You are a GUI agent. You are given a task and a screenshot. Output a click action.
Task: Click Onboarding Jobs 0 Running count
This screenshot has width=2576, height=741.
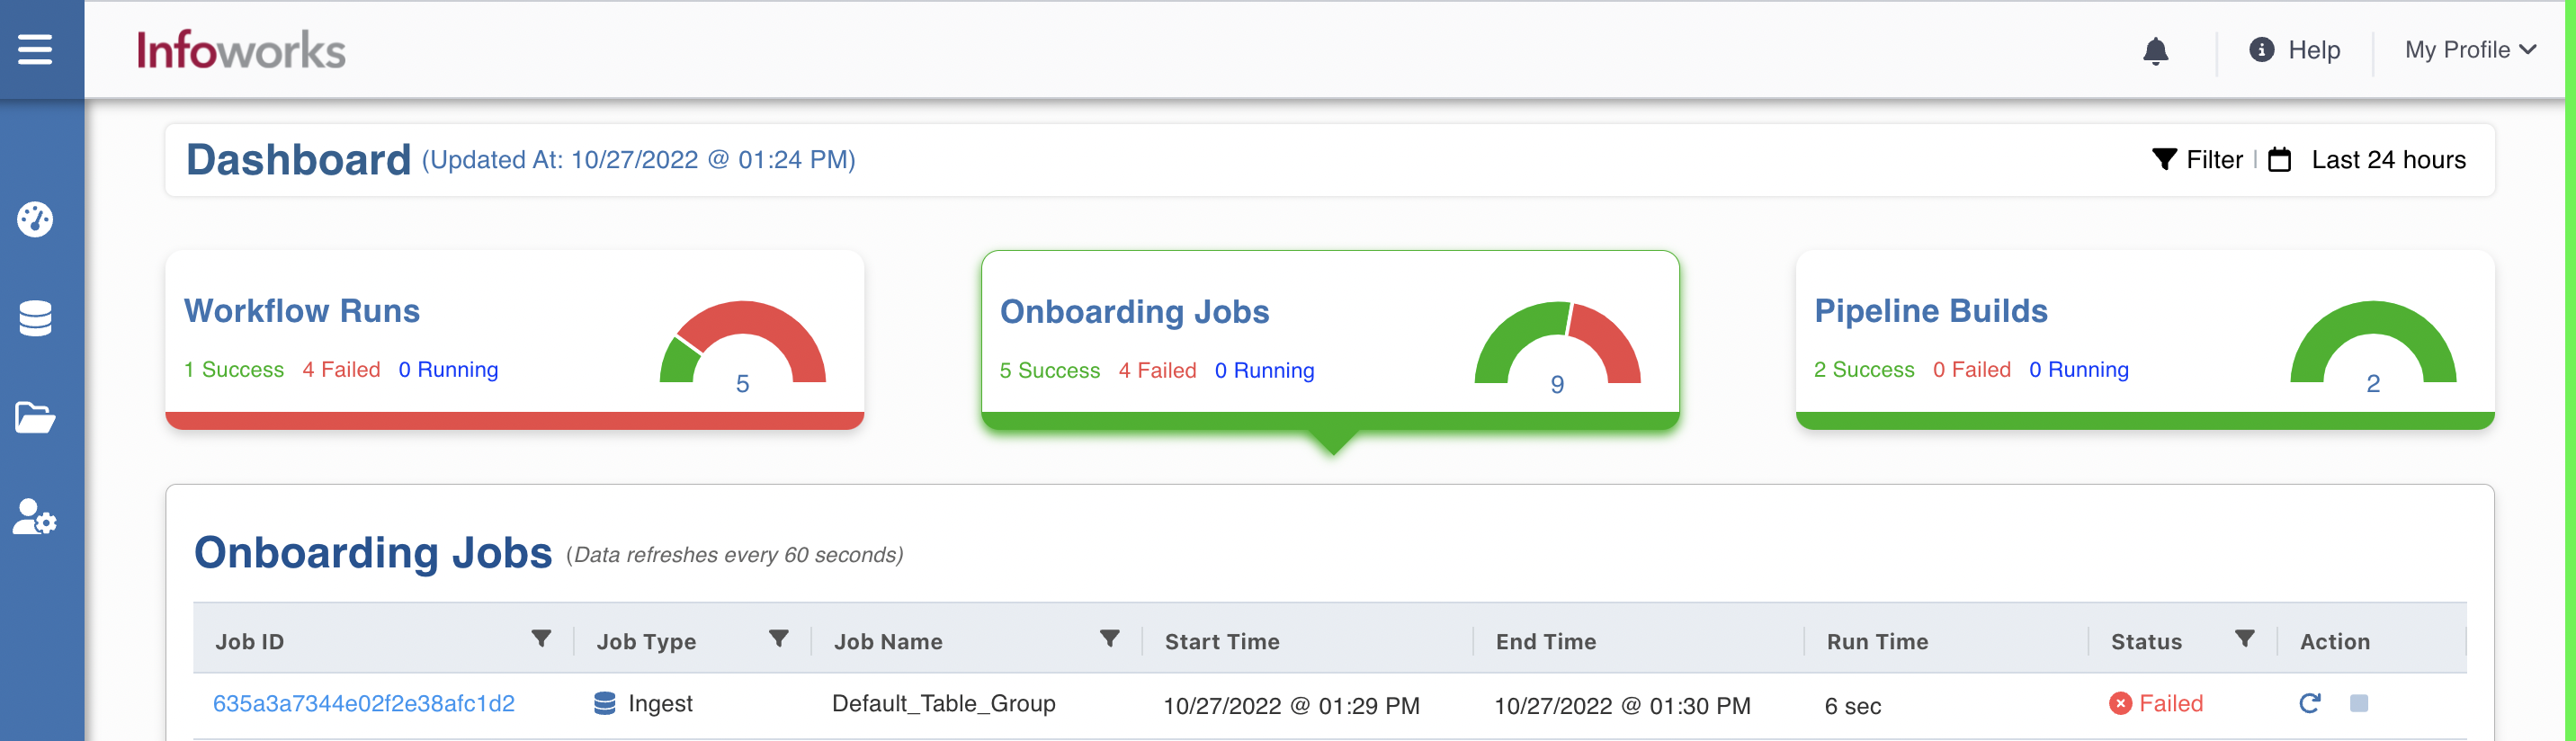1264,371
